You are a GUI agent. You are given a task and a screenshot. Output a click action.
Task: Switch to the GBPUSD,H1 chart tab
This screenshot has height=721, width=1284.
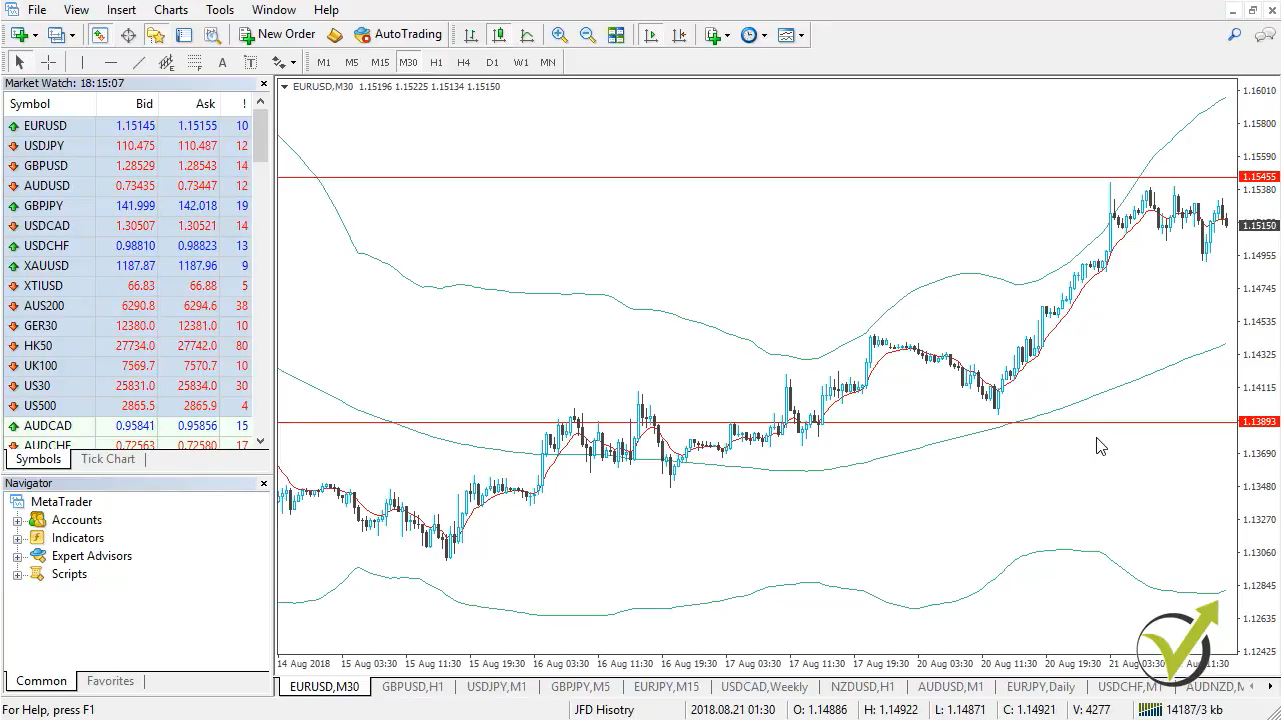point(414,687)
